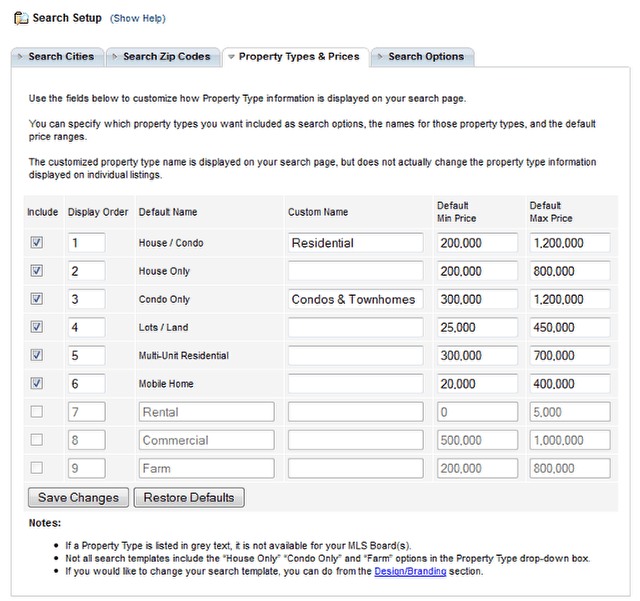The height and width of the screenshot is (601, 640).
Task: Click the 5,000 max price for Rental
Action: pyautogui.click(x=570, y=412)
